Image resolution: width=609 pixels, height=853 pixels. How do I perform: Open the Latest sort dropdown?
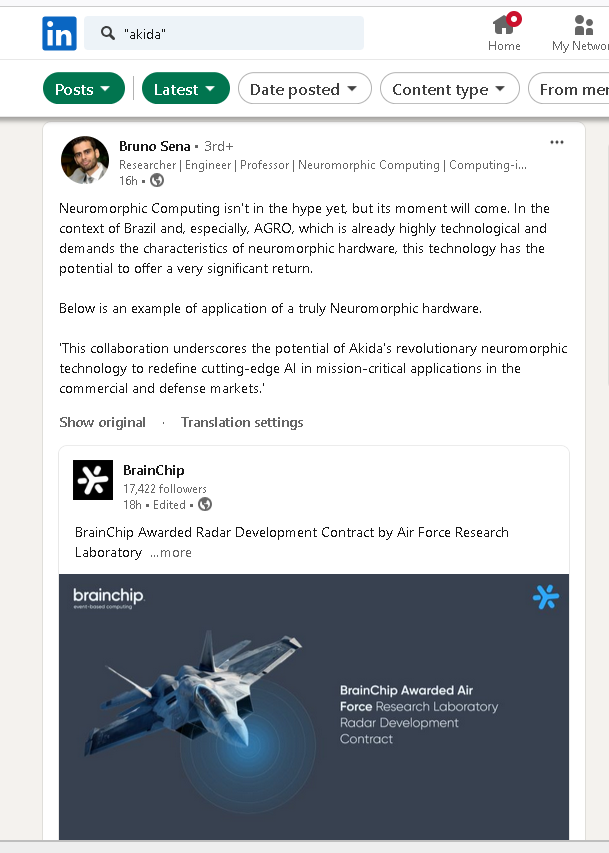pyautogui.click(x=185, y=89)
